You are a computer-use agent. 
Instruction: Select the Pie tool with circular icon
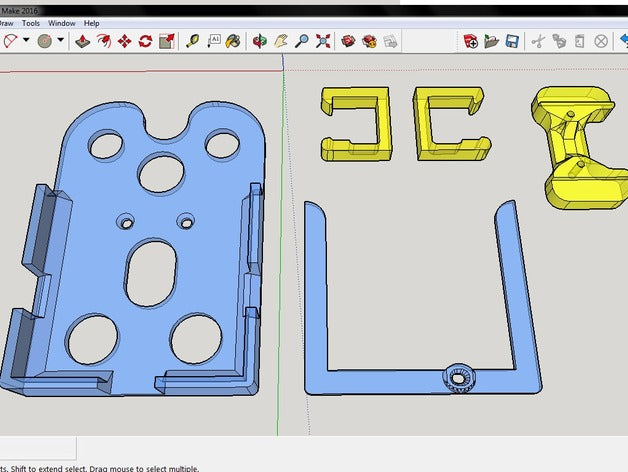44,41
